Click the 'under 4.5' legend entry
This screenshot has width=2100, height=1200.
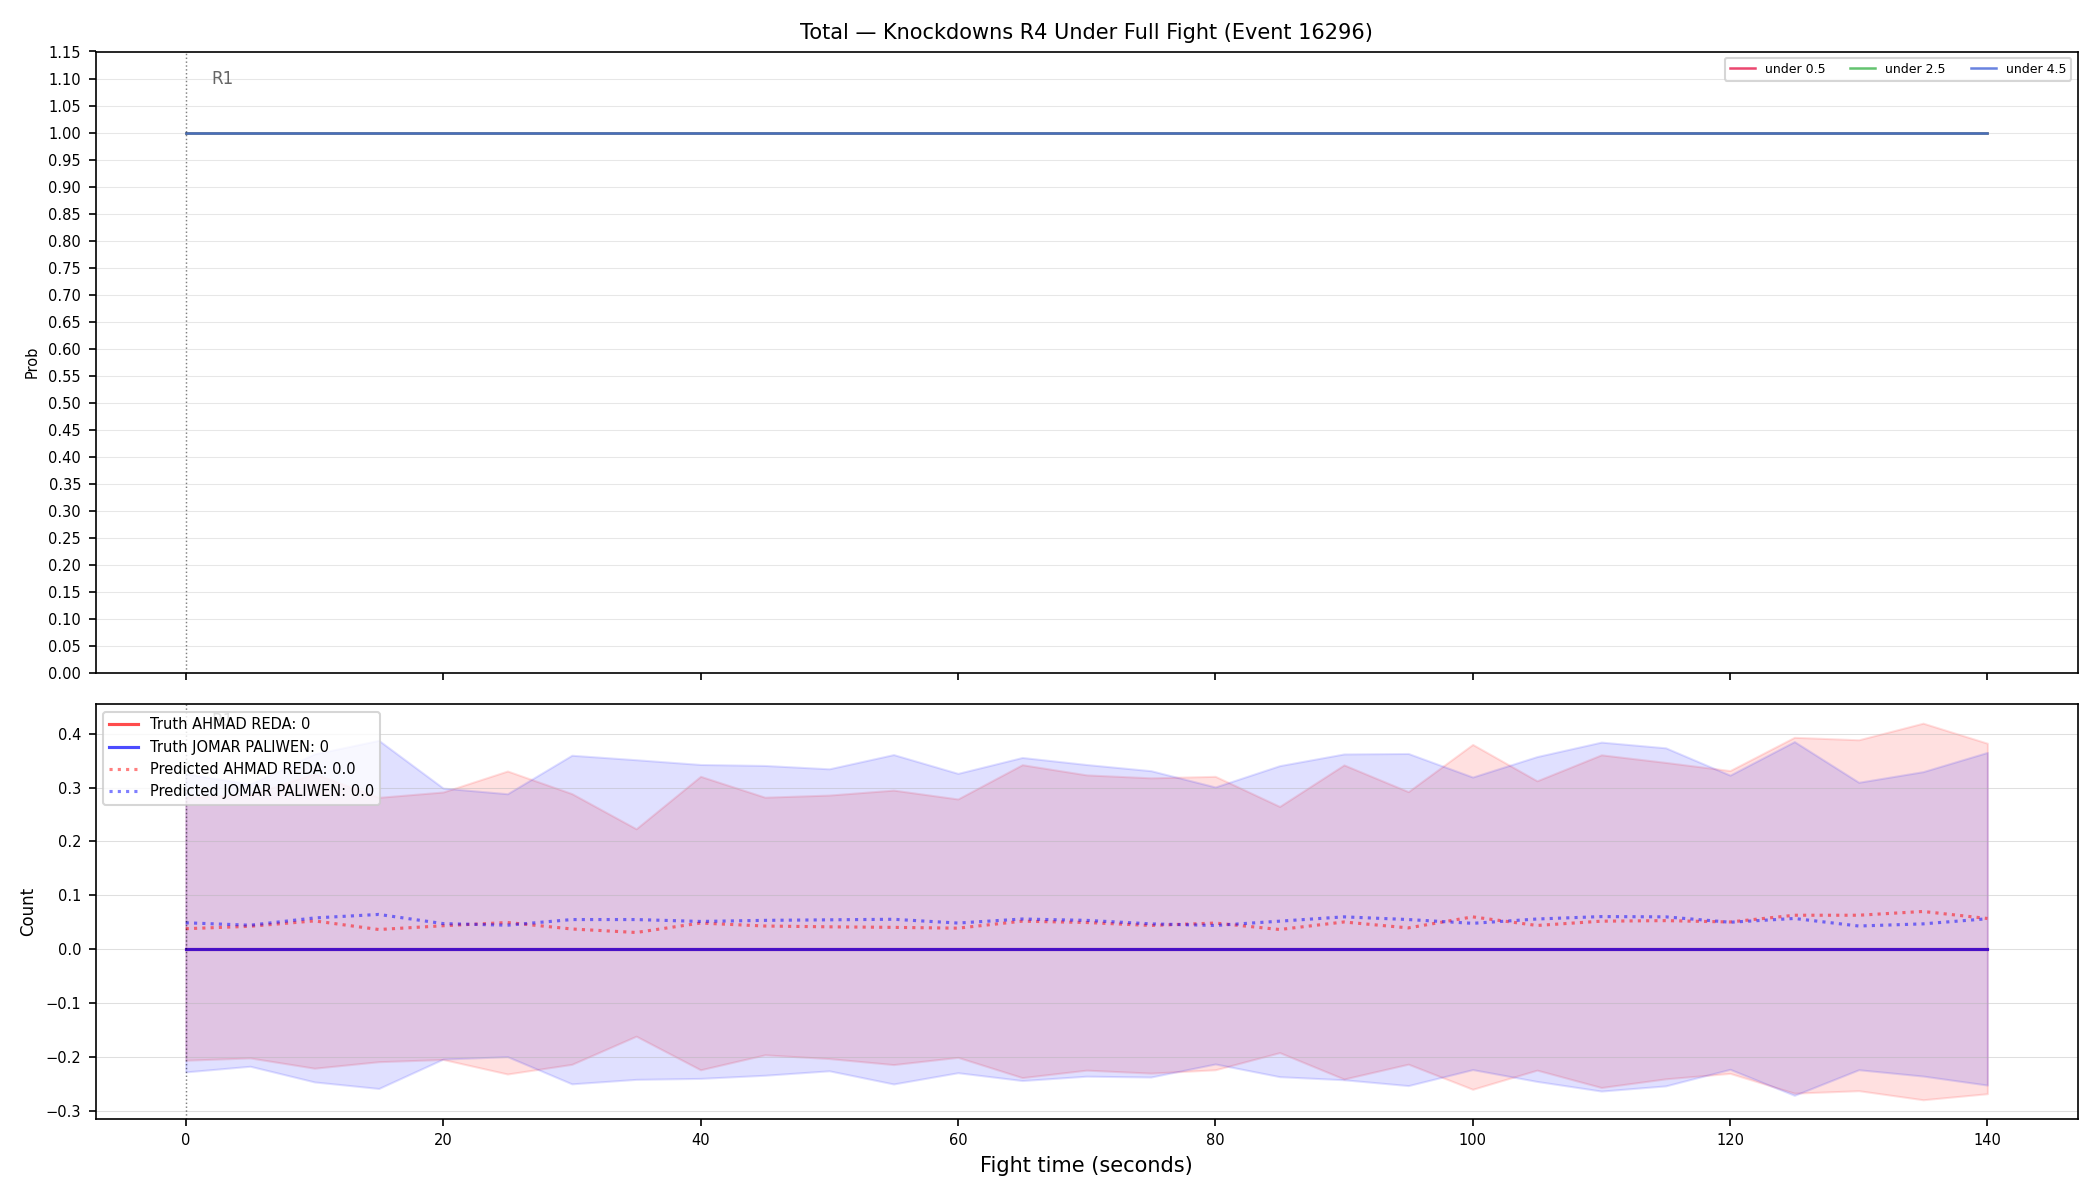point(2018,69)
